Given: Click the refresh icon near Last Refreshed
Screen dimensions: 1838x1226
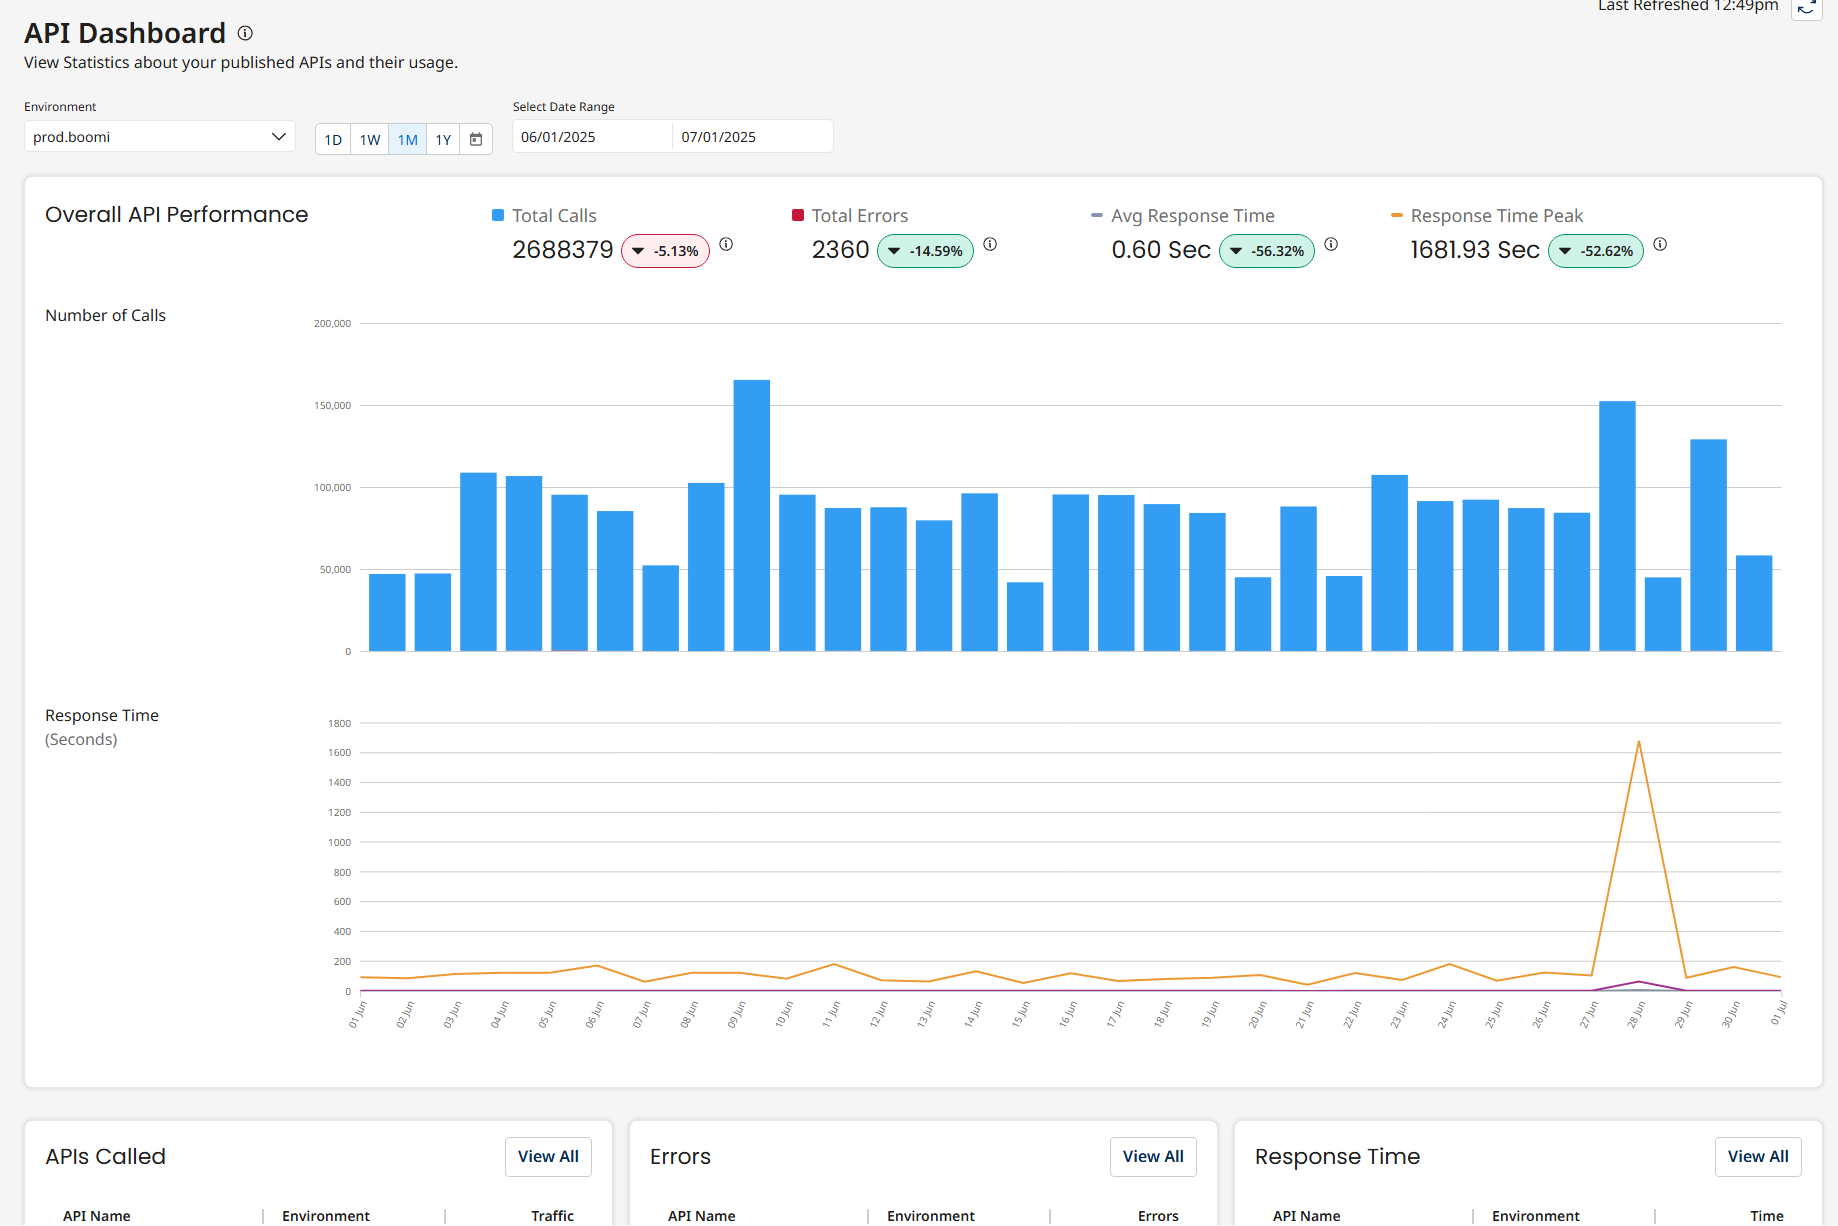Looking at the screenshot, I should coord(1806,8).
